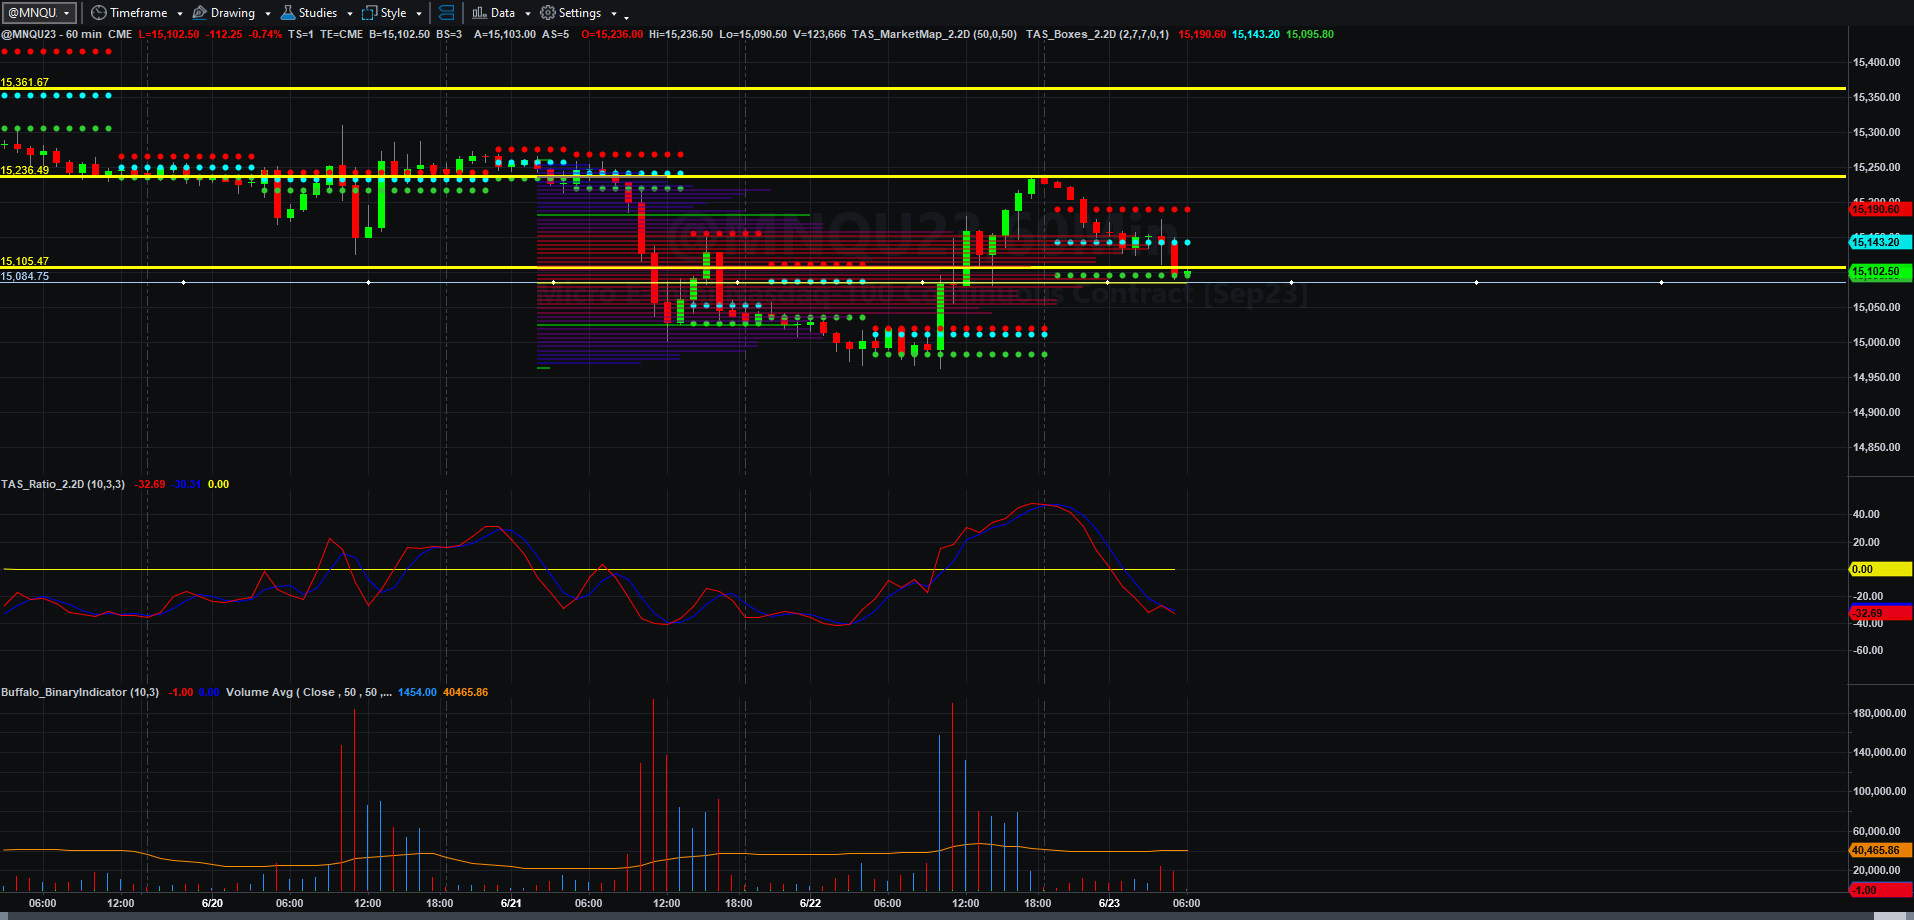The width and height of the screenshot is (1914, 920).
Task: Expand the Drawing dropdown arrow
Action: tap(268, 14)
